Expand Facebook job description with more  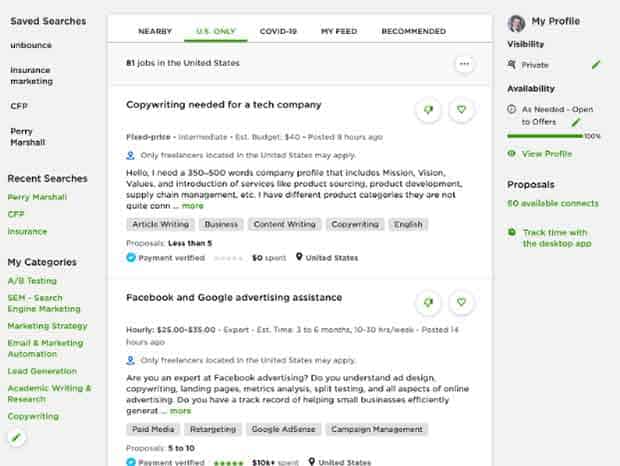pos(180,411)
